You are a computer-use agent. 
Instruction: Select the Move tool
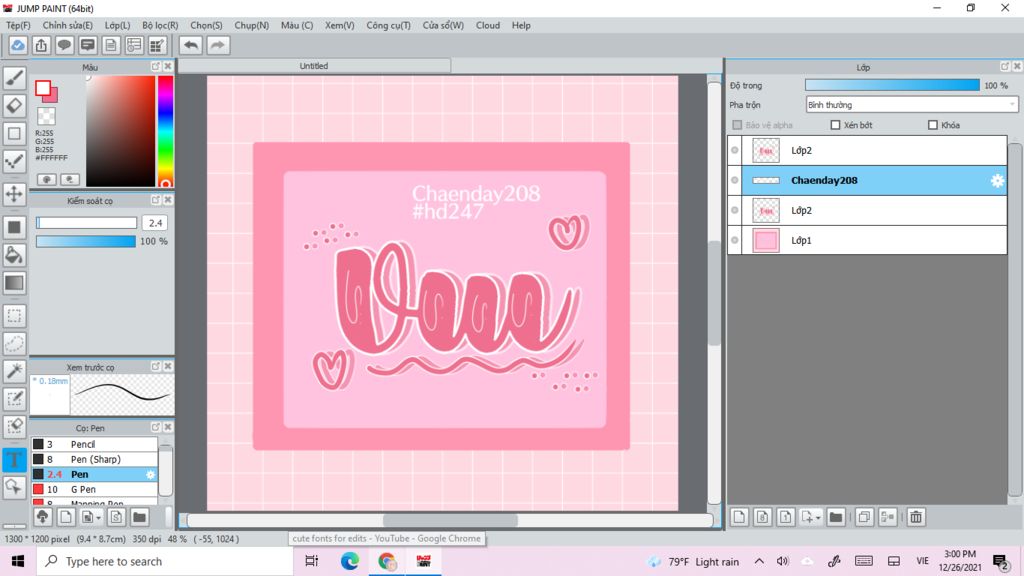[14, 194]
